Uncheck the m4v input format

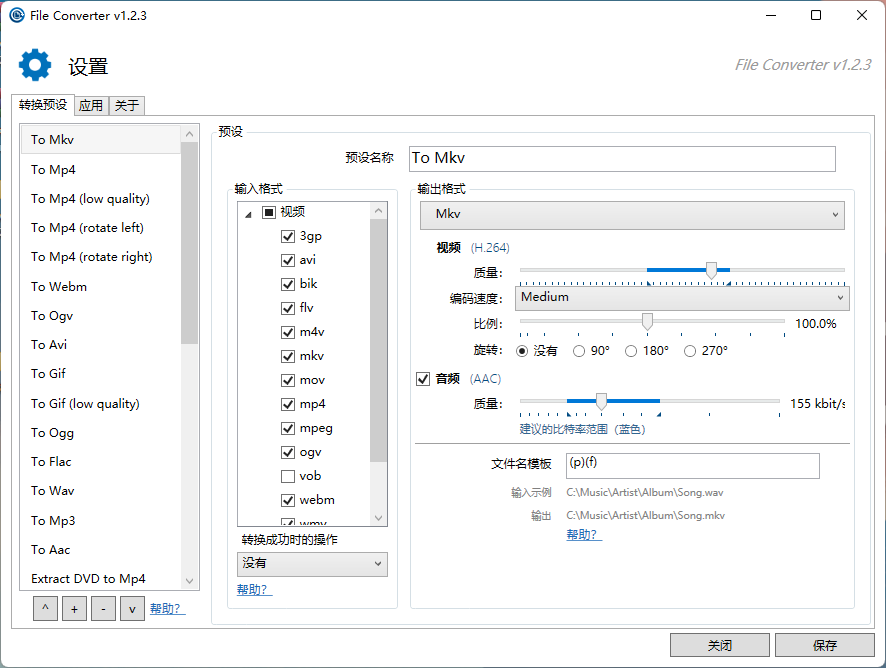(x=288, y=332)
